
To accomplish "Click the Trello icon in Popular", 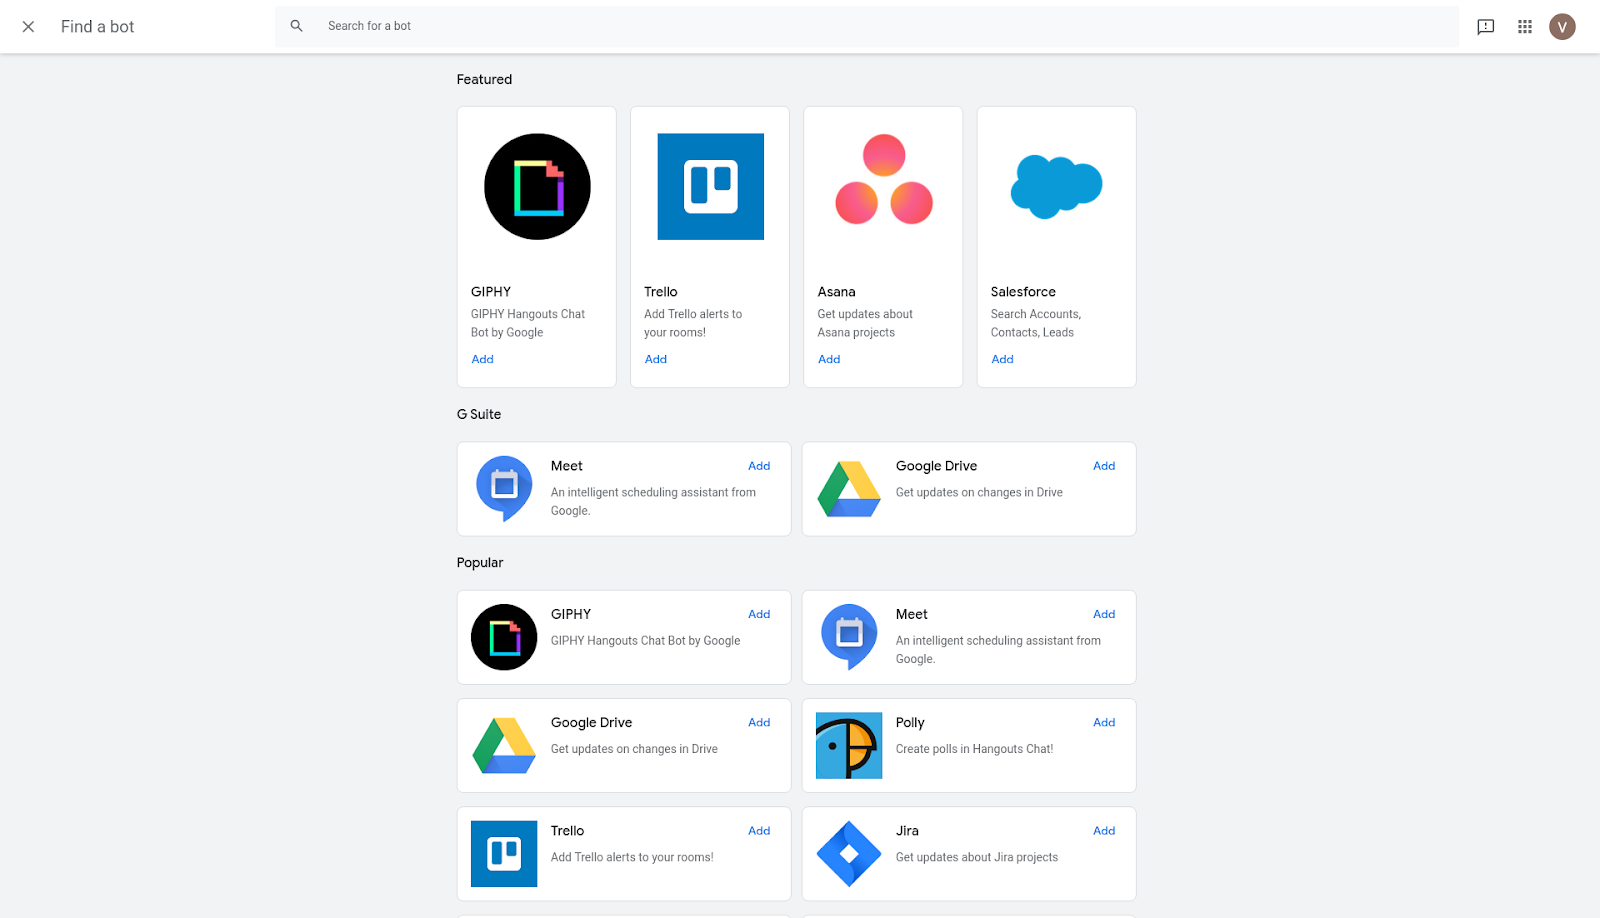I will pyautogui.click(x=504, y=854).
